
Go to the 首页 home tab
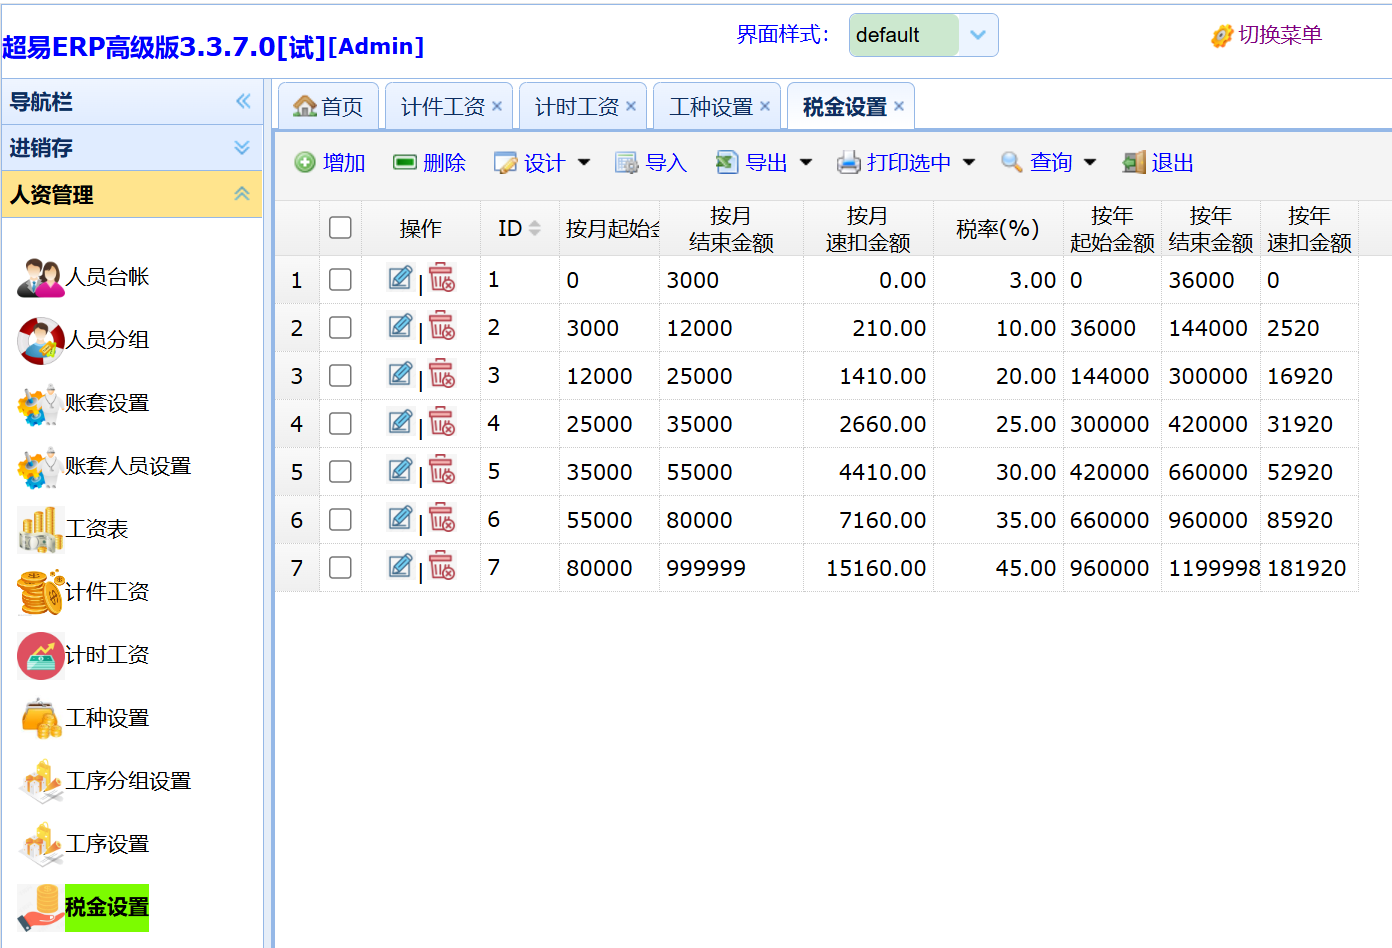coord(329,107)
